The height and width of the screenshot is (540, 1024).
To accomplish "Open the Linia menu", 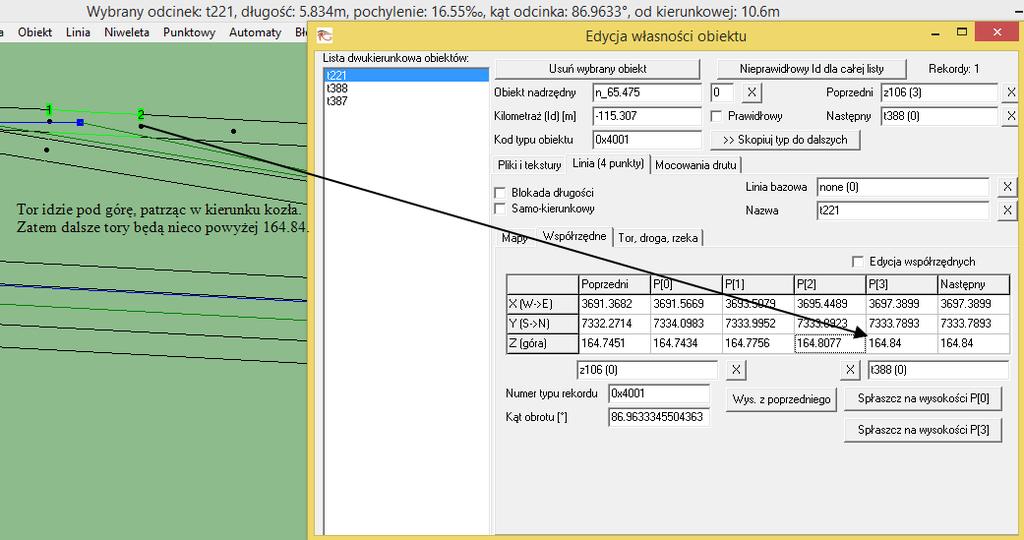I will tap(78, 32).
